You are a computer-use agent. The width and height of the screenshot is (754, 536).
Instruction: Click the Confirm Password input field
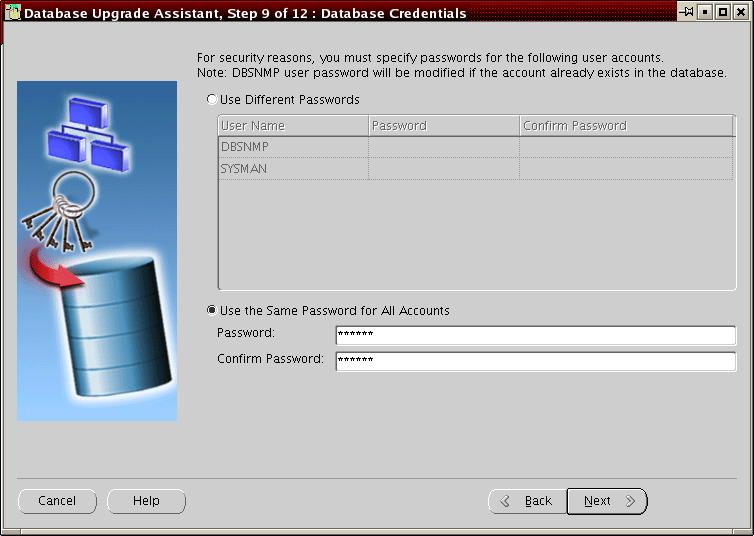[535, 361]
